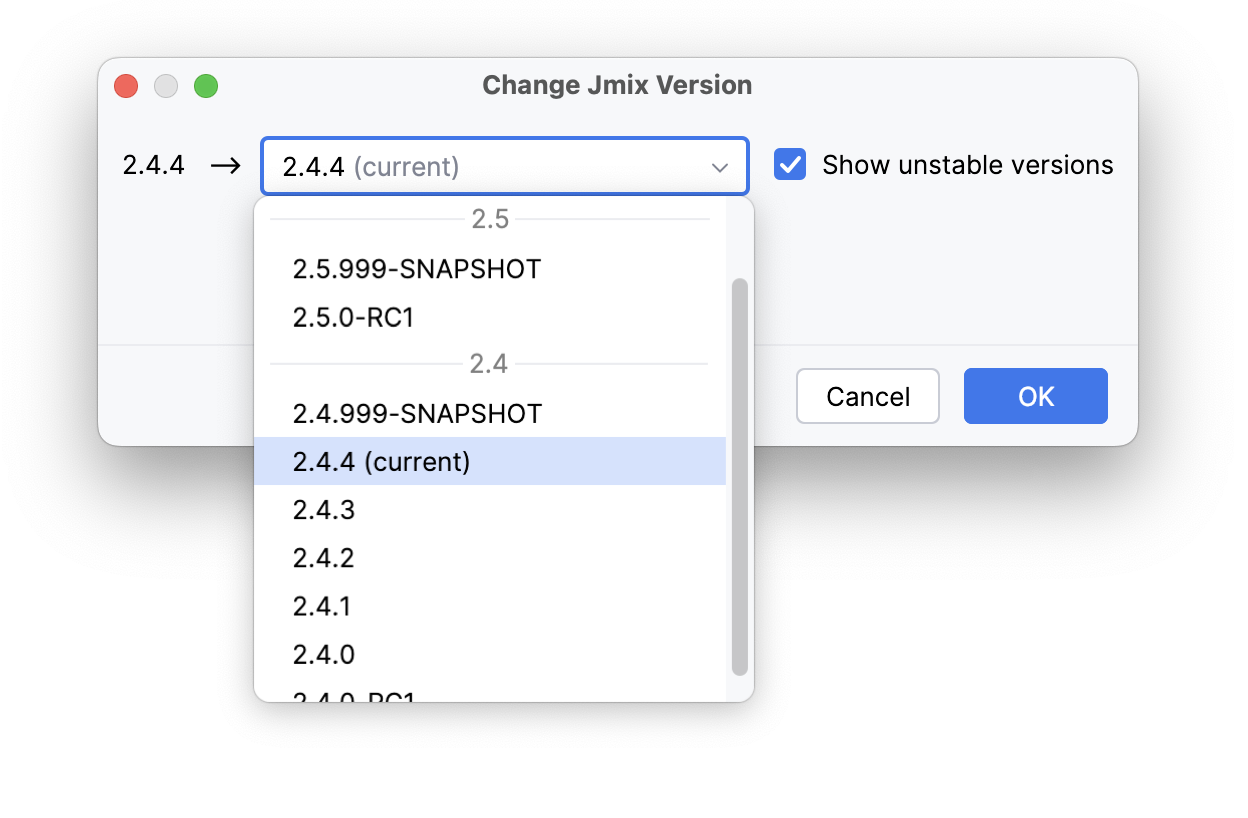This screenshot has width=1248, height=818.
Task: Click the gray minimize window button
Action: click(166, 86)
